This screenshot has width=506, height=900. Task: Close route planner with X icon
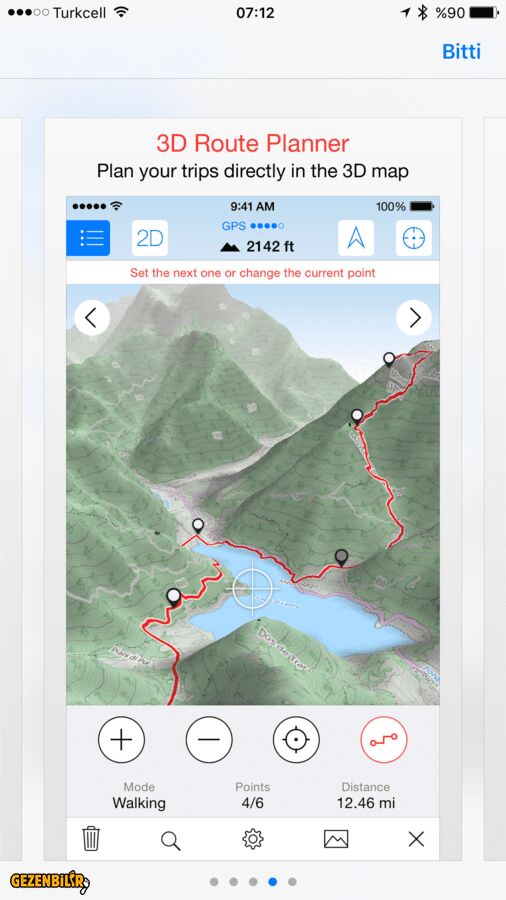[x=417, y=839]
